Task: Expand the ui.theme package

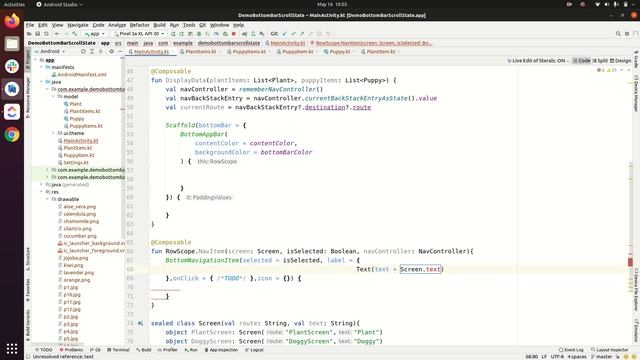Action: click(53, 133)
